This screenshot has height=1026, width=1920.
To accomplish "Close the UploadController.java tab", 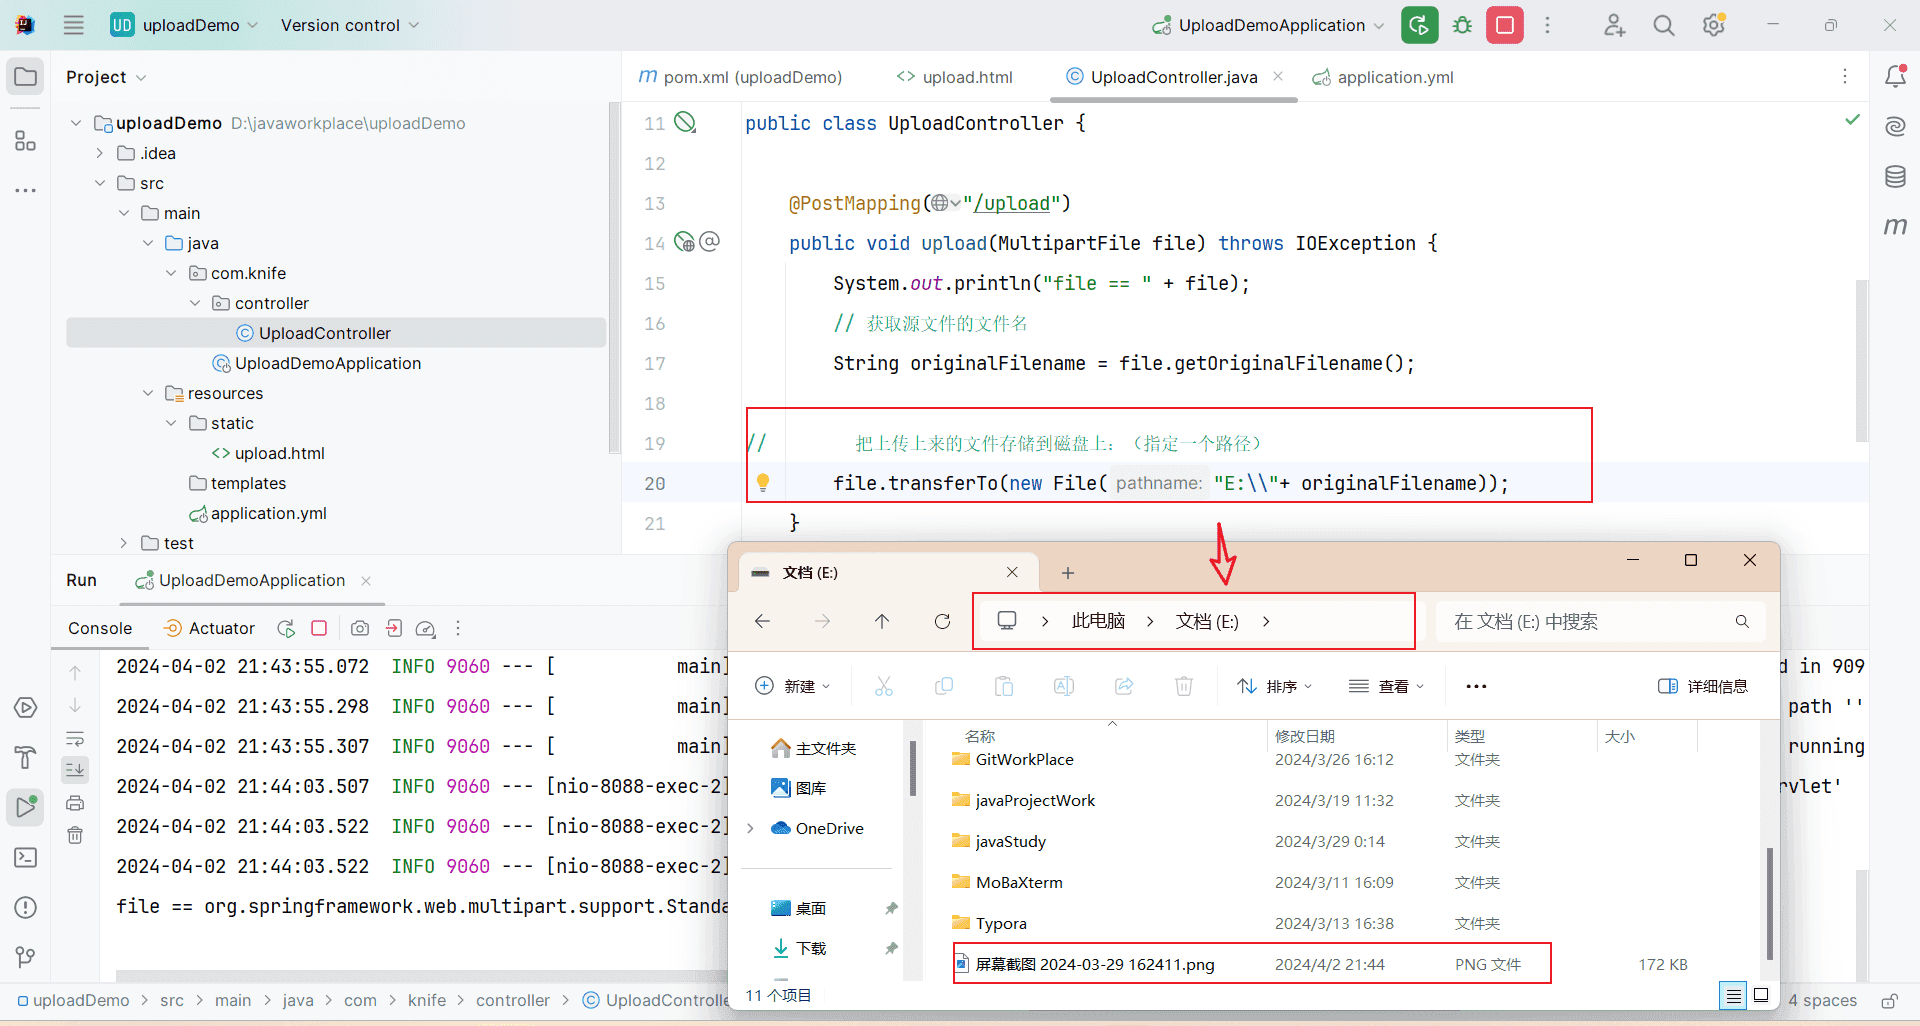I will [1278, 76].
